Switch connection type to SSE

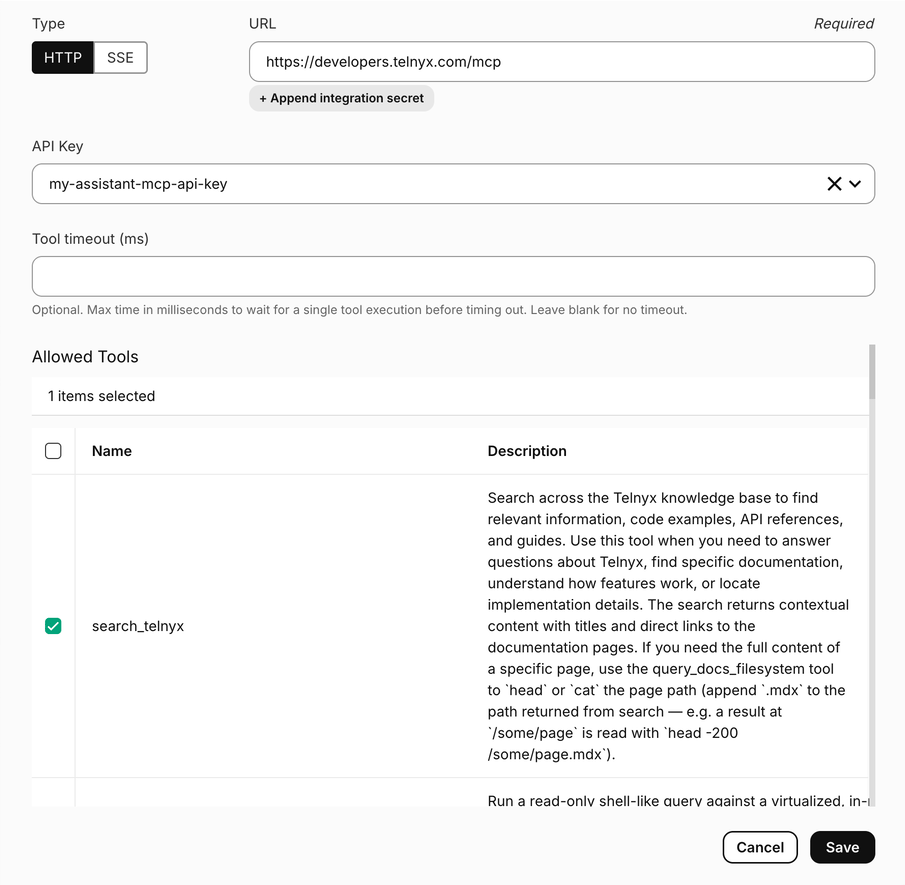pyautogui.click(x=120, y=58)
